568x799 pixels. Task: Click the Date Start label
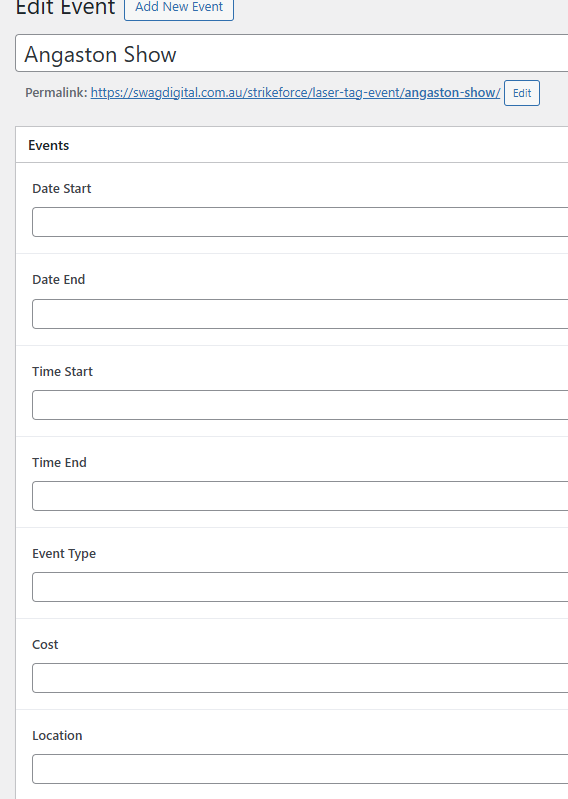(x=62, y=189)
